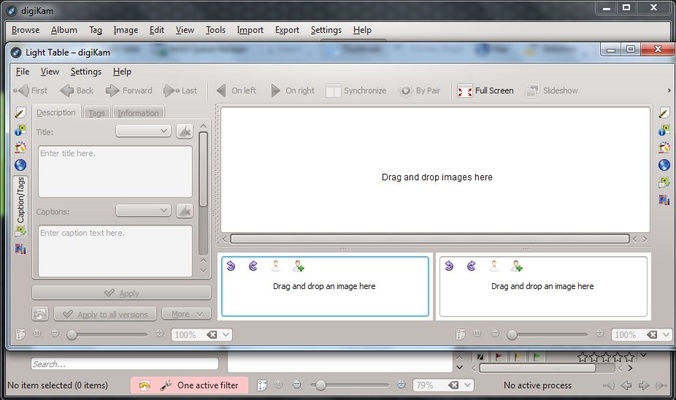The image size is (676, 400).
Task: Toggle Synchronize preview mode
Action: (356, 91)
